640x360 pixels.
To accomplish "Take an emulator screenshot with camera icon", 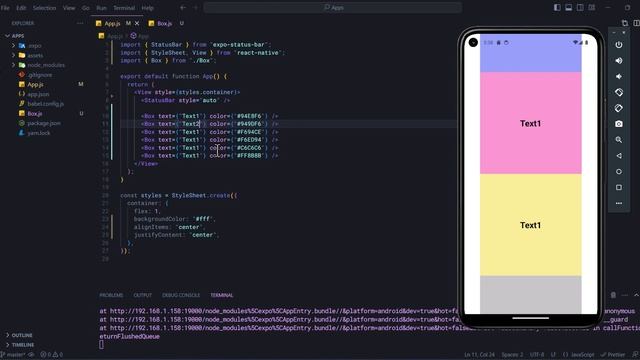I will 619,124.
